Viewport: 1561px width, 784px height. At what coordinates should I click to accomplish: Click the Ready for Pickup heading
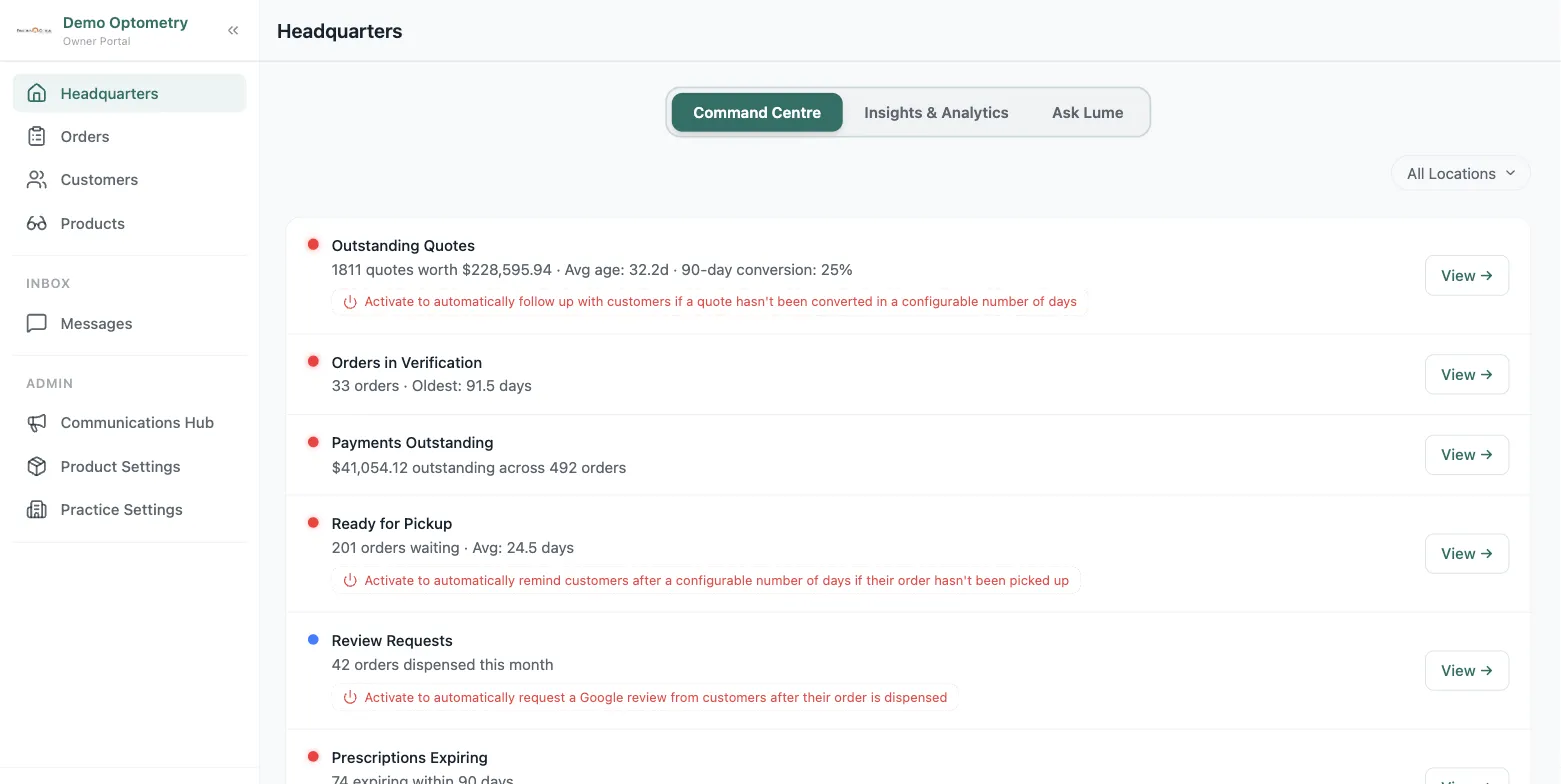[x=392, y=524]
